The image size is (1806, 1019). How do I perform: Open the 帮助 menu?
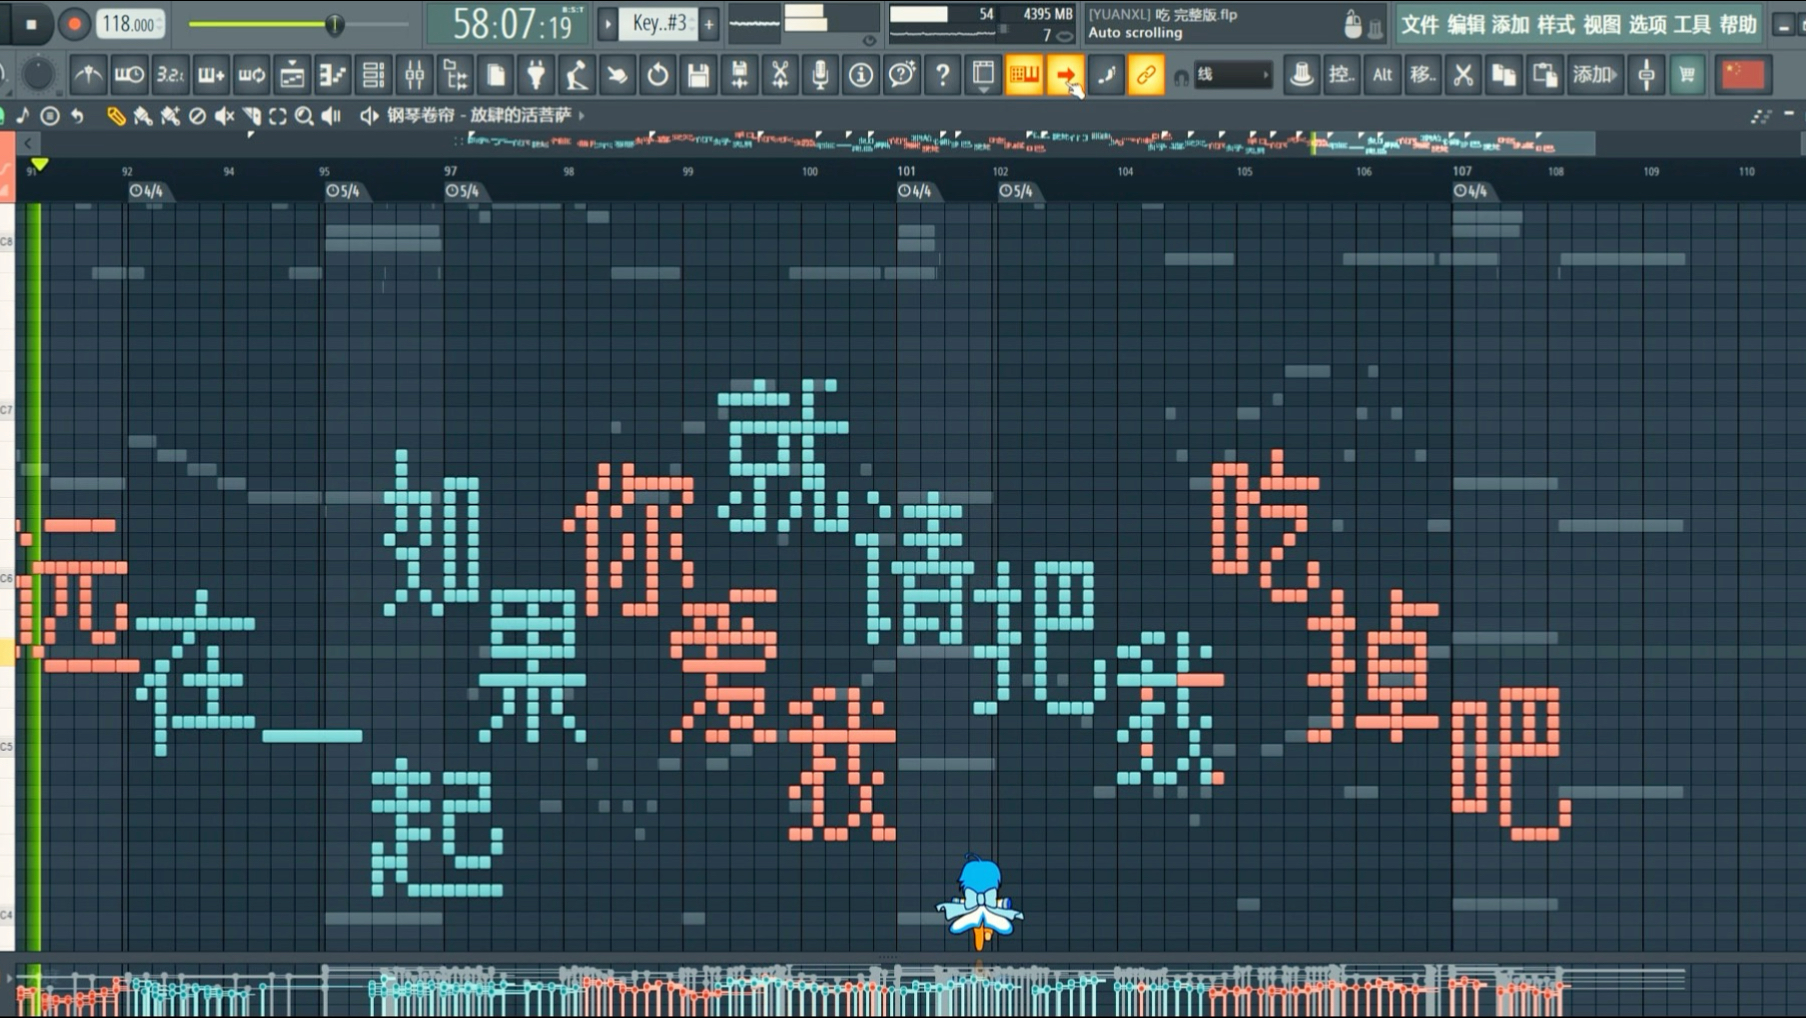point(1738,25)
